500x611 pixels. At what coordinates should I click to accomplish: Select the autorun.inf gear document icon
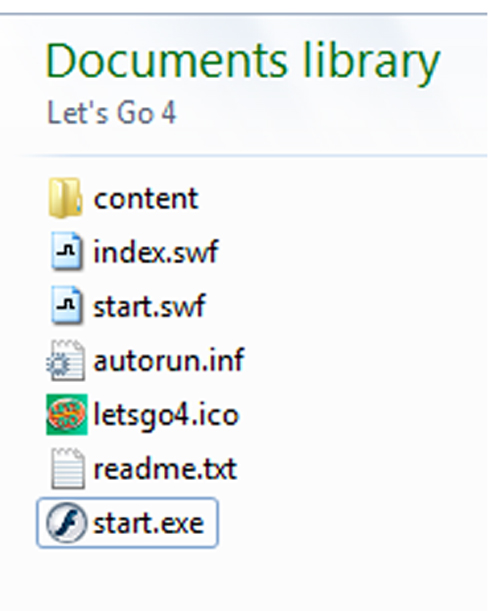65,360
